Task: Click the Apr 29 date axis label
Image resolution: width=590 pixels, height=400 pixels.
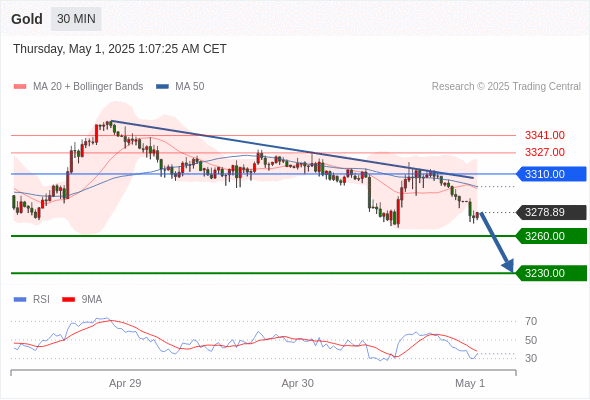Action: (125, 383)
